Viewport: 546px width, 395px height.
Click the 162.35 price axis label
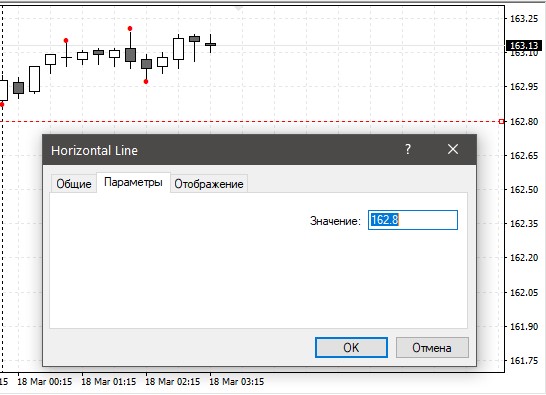(x=524, y=223)
